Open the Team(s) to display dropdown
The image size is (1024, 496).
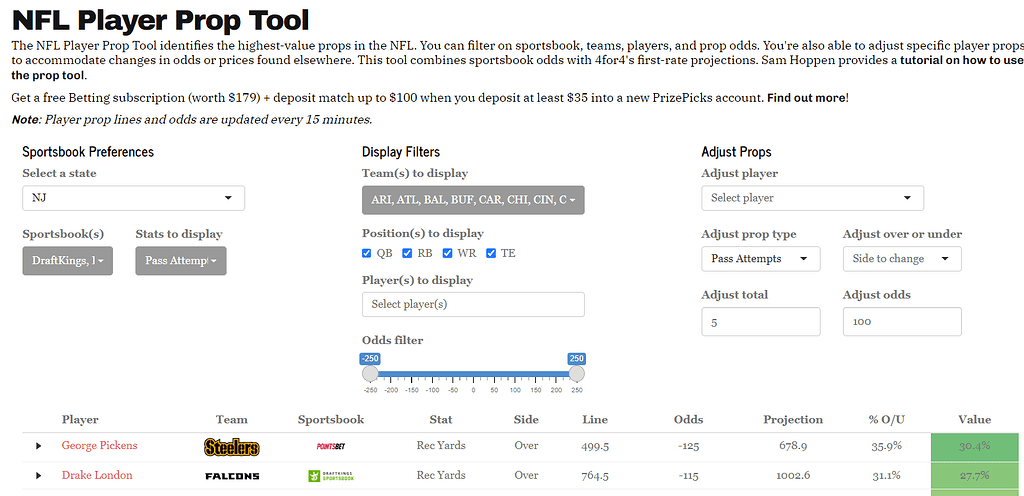(473, 200)
